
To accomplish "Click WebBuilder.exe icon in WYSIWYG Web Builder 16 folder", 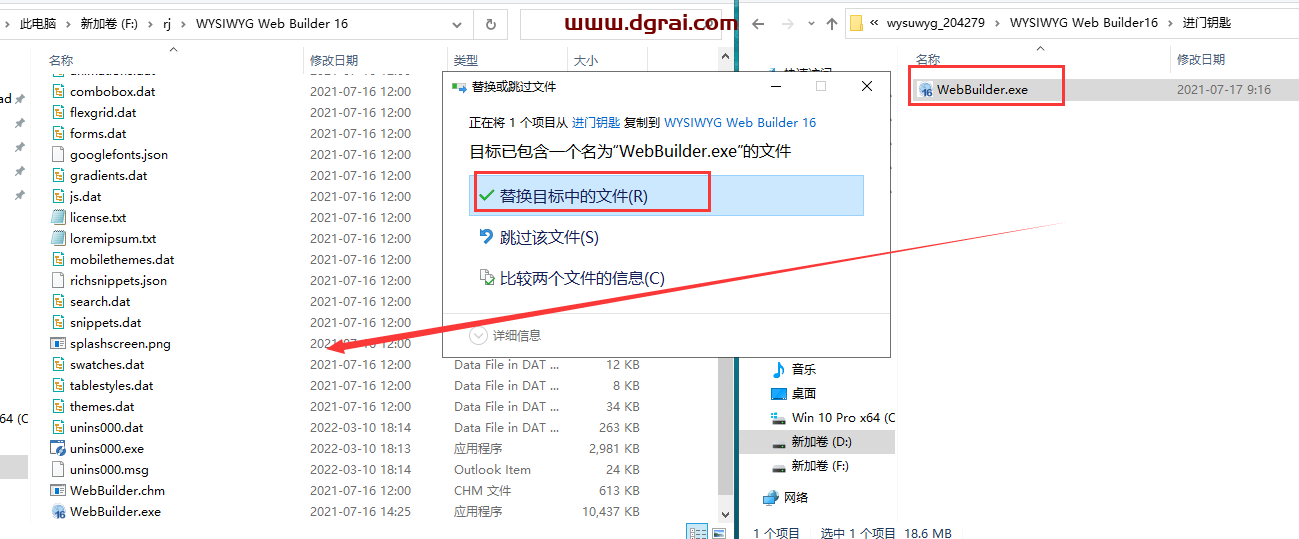I will pyautogui.click(x=58, y=511).
